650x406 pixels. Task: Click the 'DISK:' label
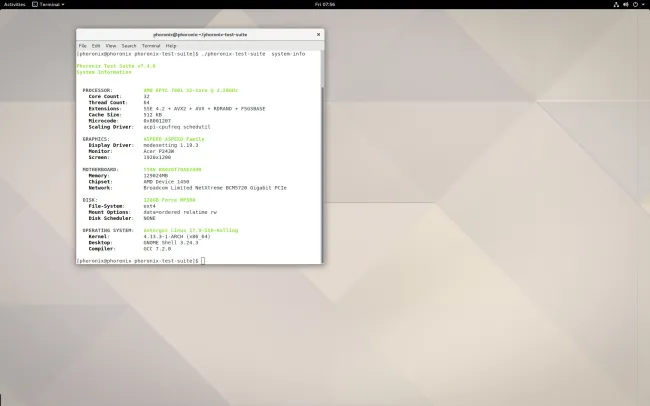click(90, 200)
